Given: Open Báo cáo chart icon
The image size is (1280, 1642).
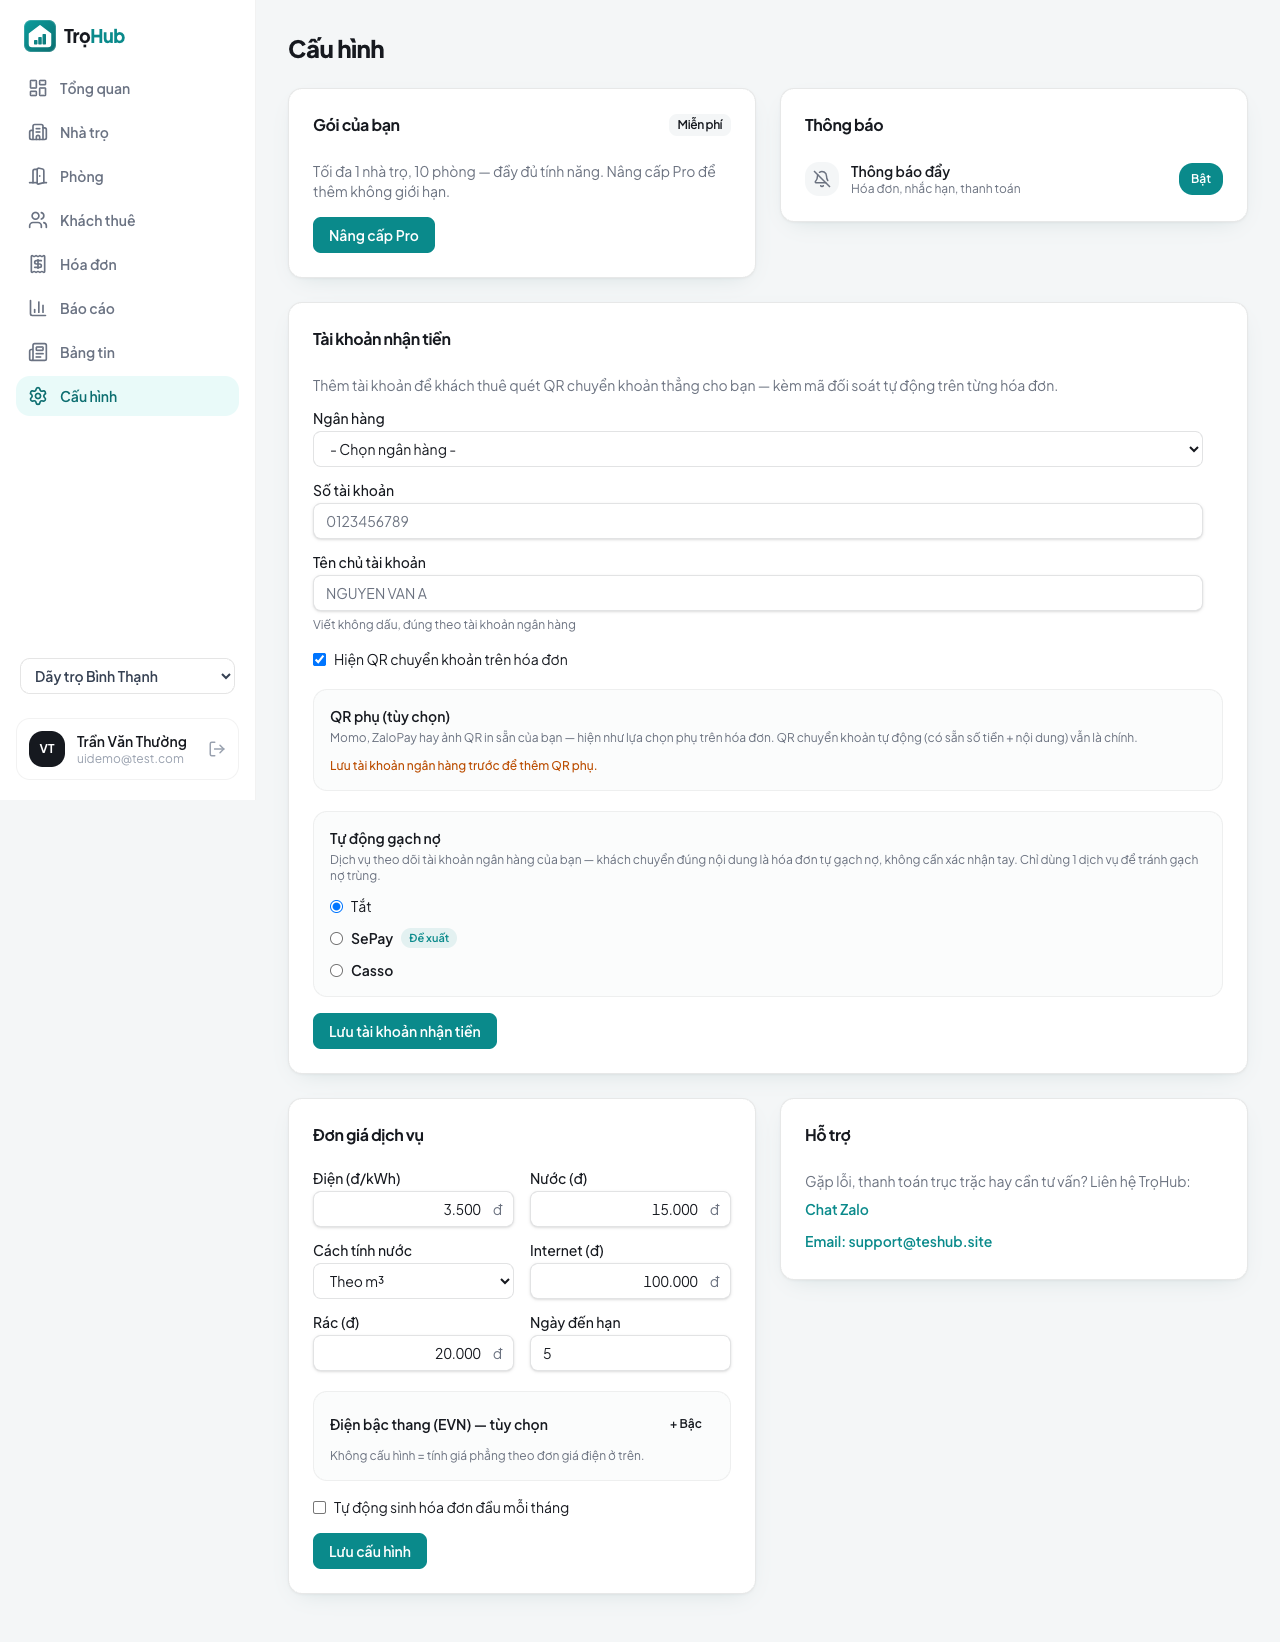Looking at the screenshot, I should (x=38, y=308).
